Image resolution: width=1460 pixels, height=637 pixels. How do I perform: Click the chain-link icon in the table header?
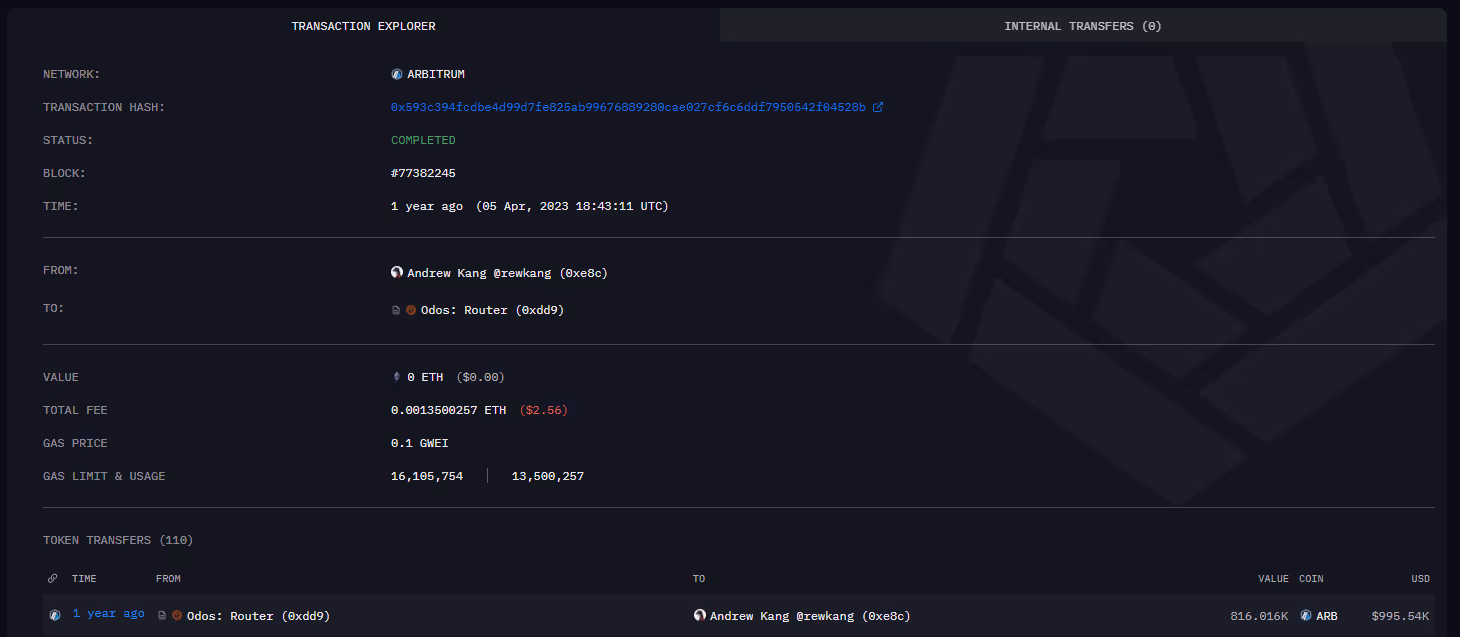[52, 578]
